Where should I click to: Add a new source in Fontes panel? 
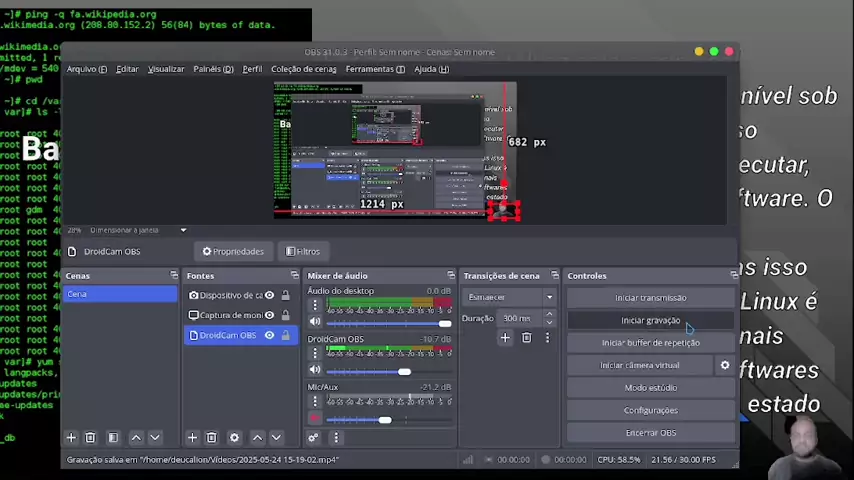(192, 438)
